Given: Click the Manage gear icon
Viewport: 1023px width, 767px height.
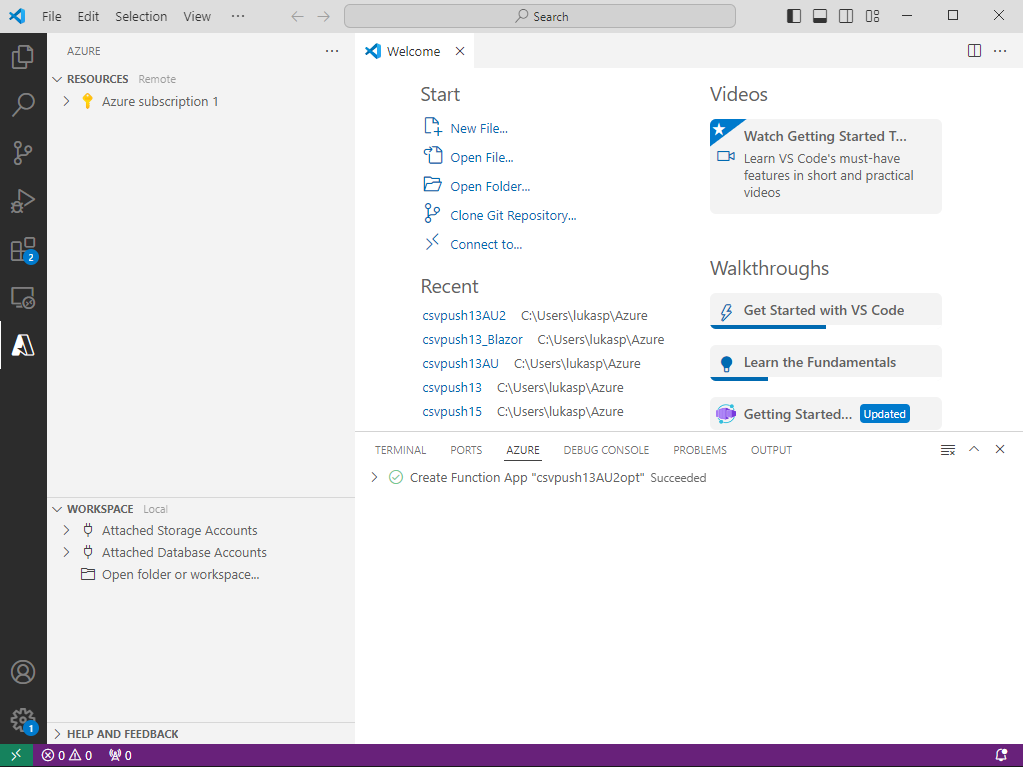Looking at the screenshot, I should (x=23, y=719).
